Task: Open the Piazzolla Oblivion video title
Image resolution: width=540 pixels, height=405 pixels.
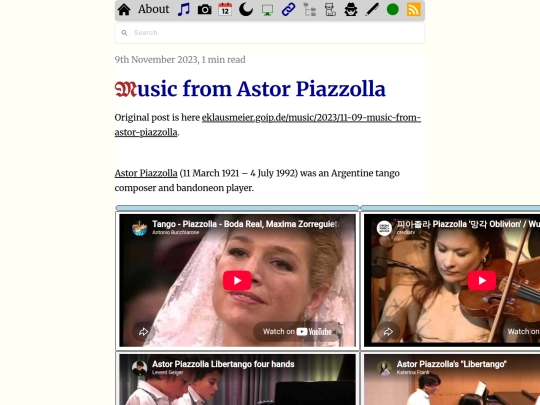Action: 468,224
